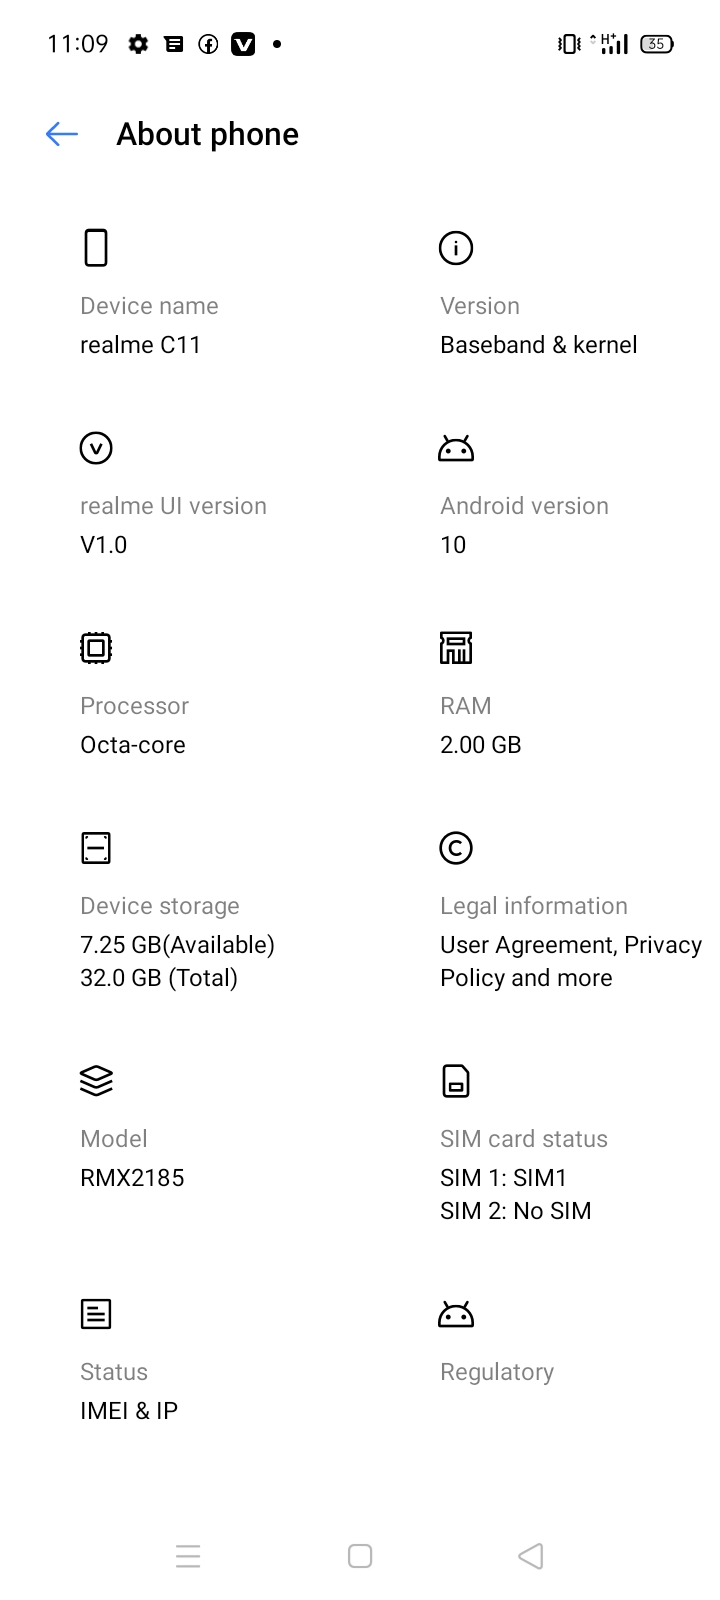Tap the Processor chip icon
The image size is (720, 1600).
click(96, 648)
